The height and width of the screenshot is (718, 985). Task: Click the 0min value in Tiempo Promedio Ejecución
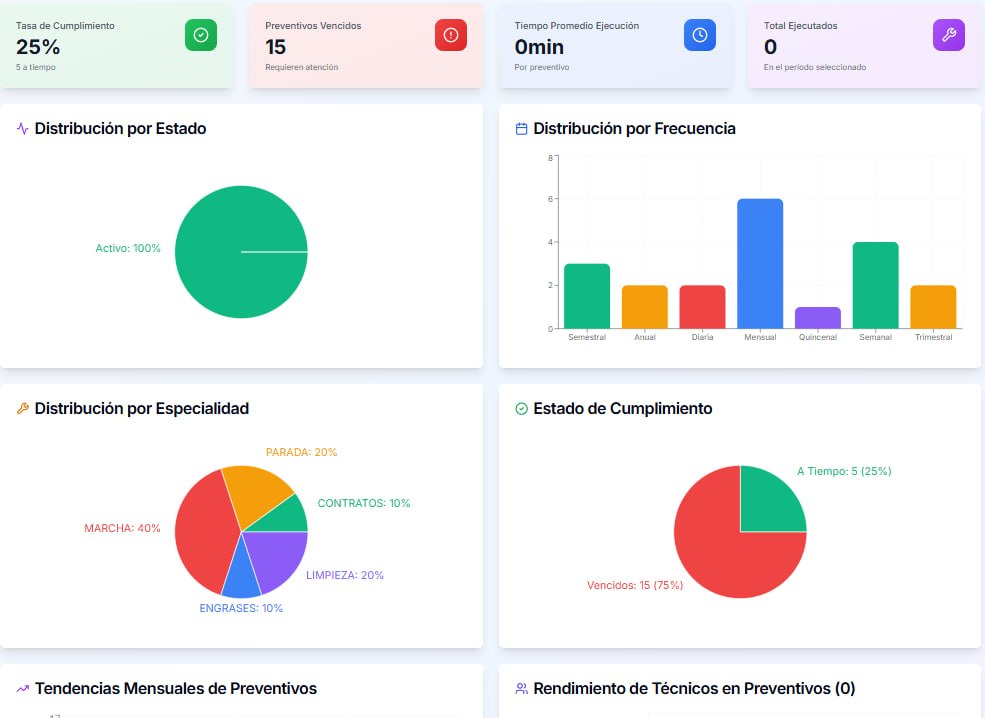point(539,47)
